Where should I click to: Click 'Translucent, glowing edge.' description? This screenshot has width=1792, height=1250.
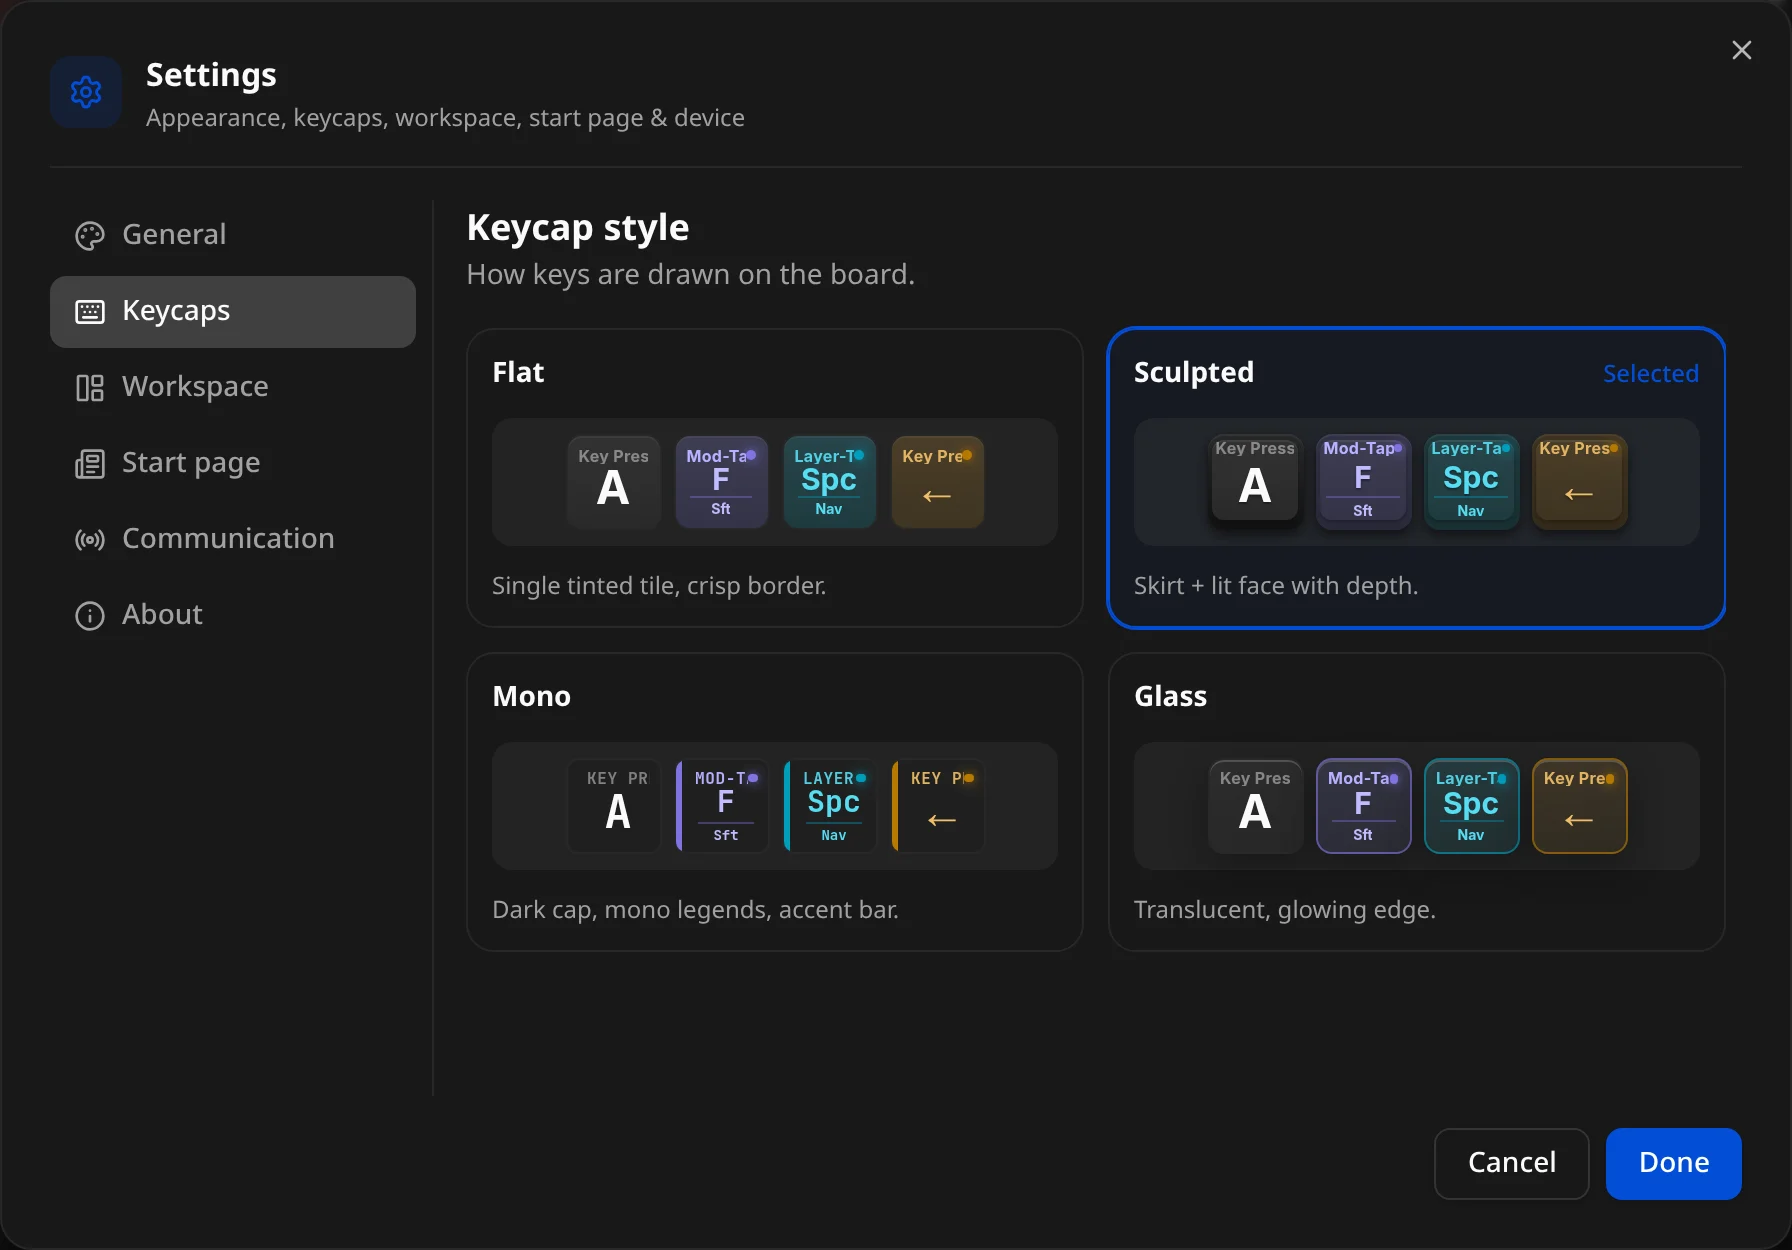(x=1284, y=910)
